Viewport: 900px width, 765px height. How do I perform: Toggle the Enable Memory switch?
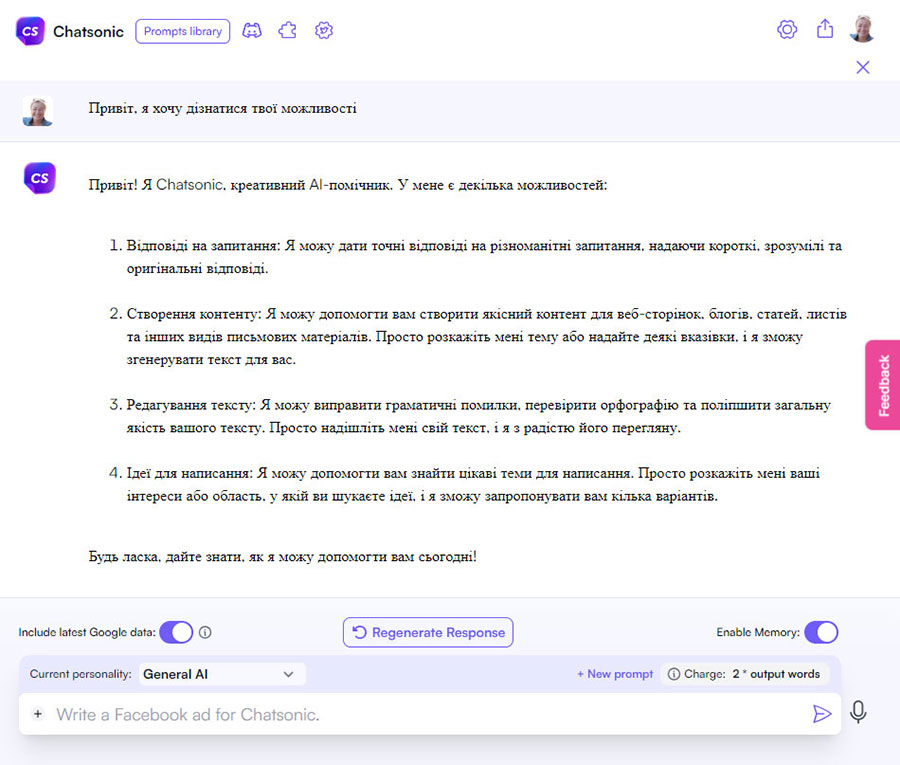click(821, 632)
